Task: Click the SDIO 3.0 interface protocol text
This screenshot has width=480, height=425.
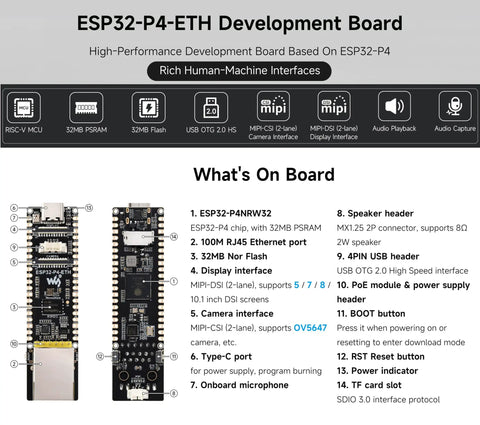Action: (388, 399)
